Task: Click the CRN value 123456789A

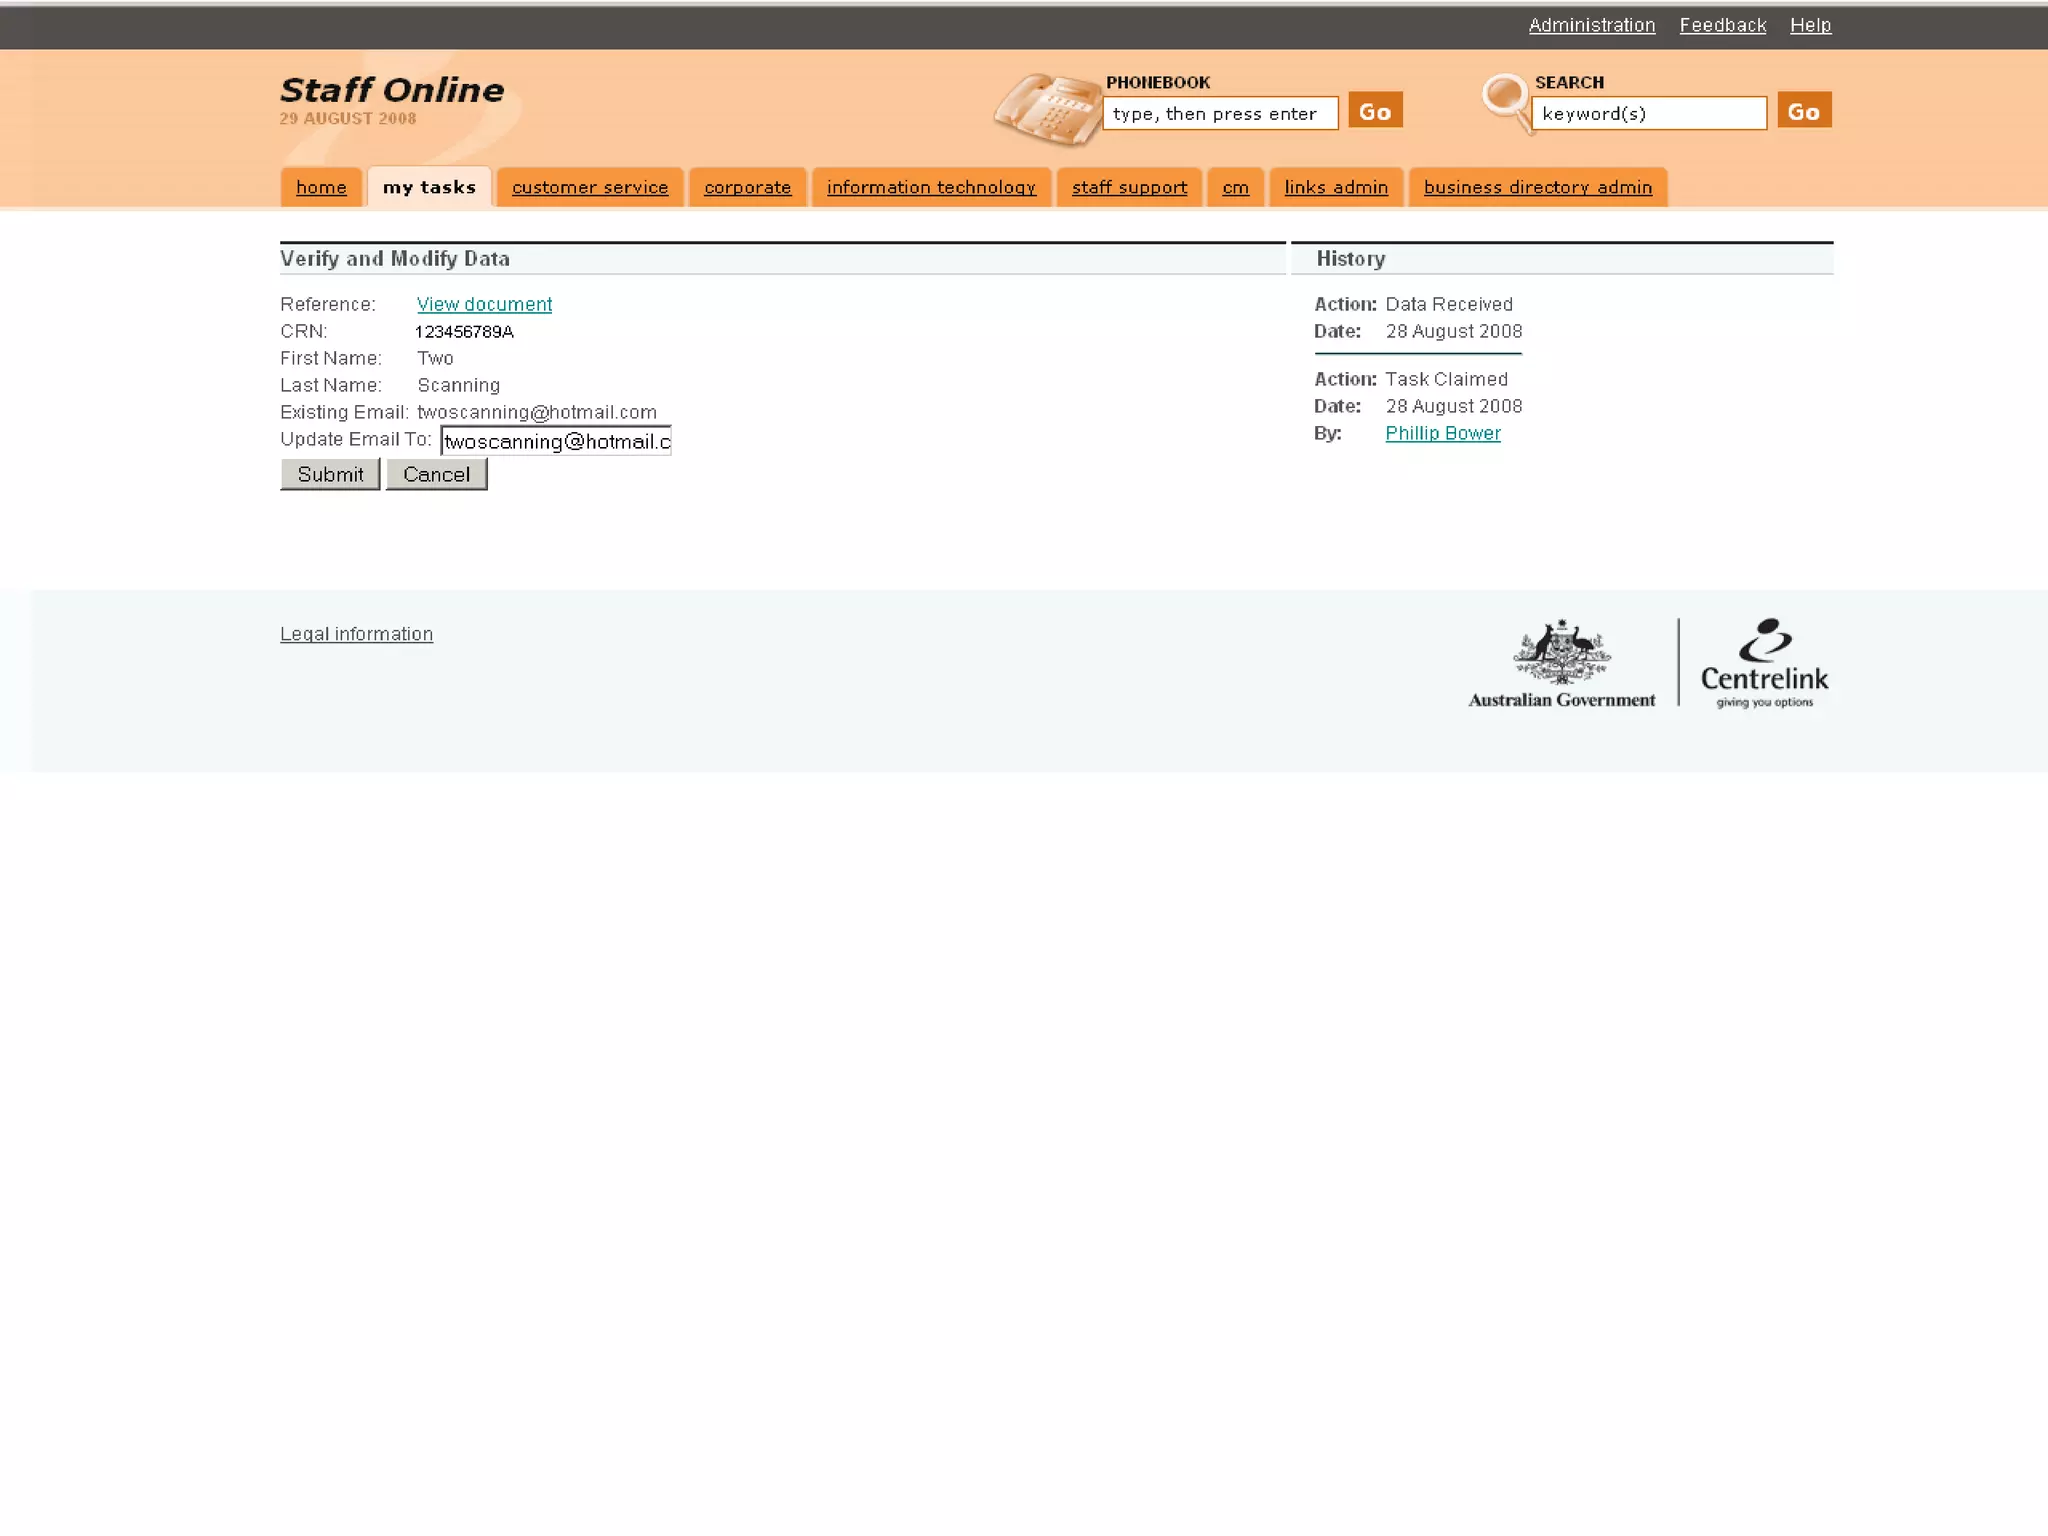Action: pyautogui.click(x=464, y=331)
